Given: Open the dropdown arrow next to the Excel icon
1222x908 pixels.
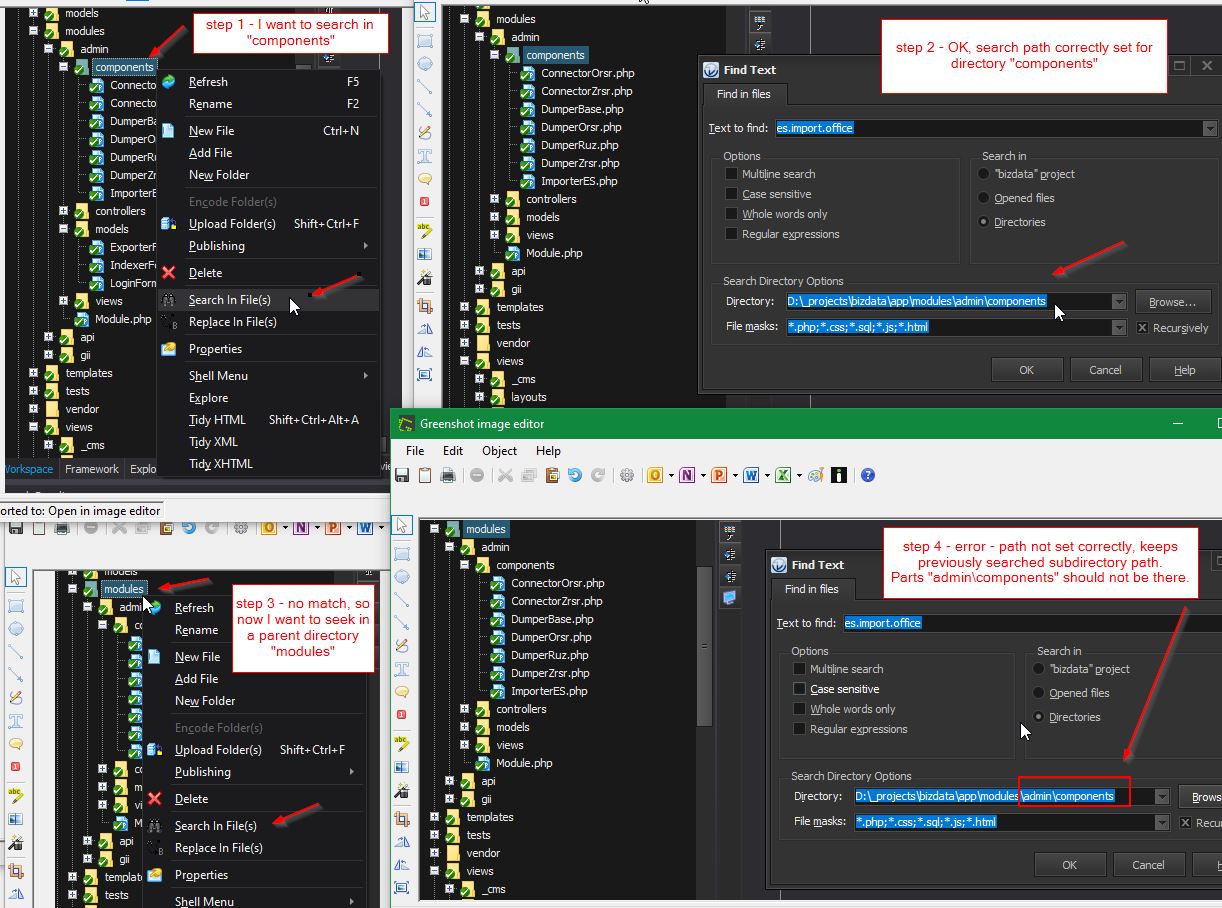Looking at the screenshot, I should tap(799, 476).
